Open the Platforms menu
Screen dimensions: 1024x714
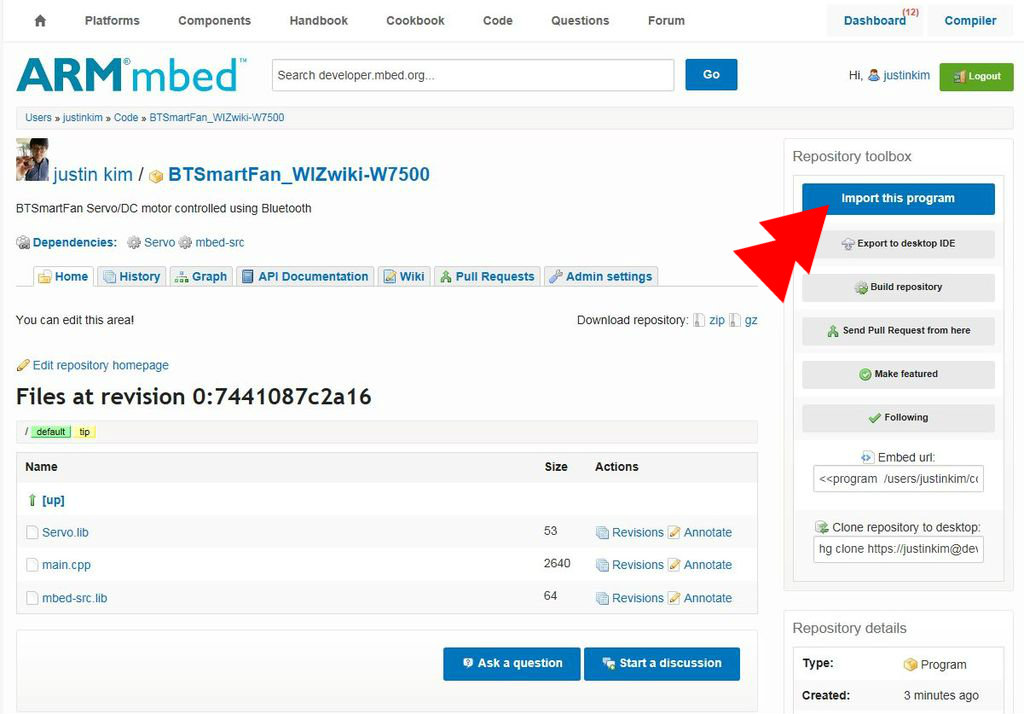(112, 21)
